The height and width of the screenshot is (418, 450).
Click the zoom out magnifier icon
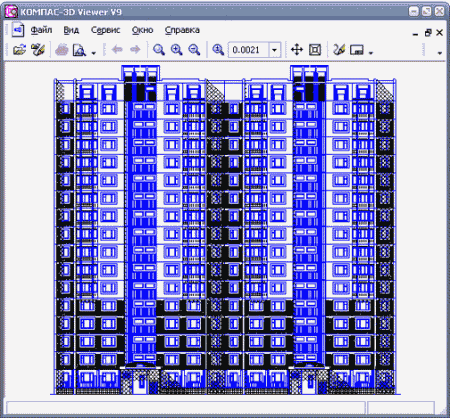194,50
